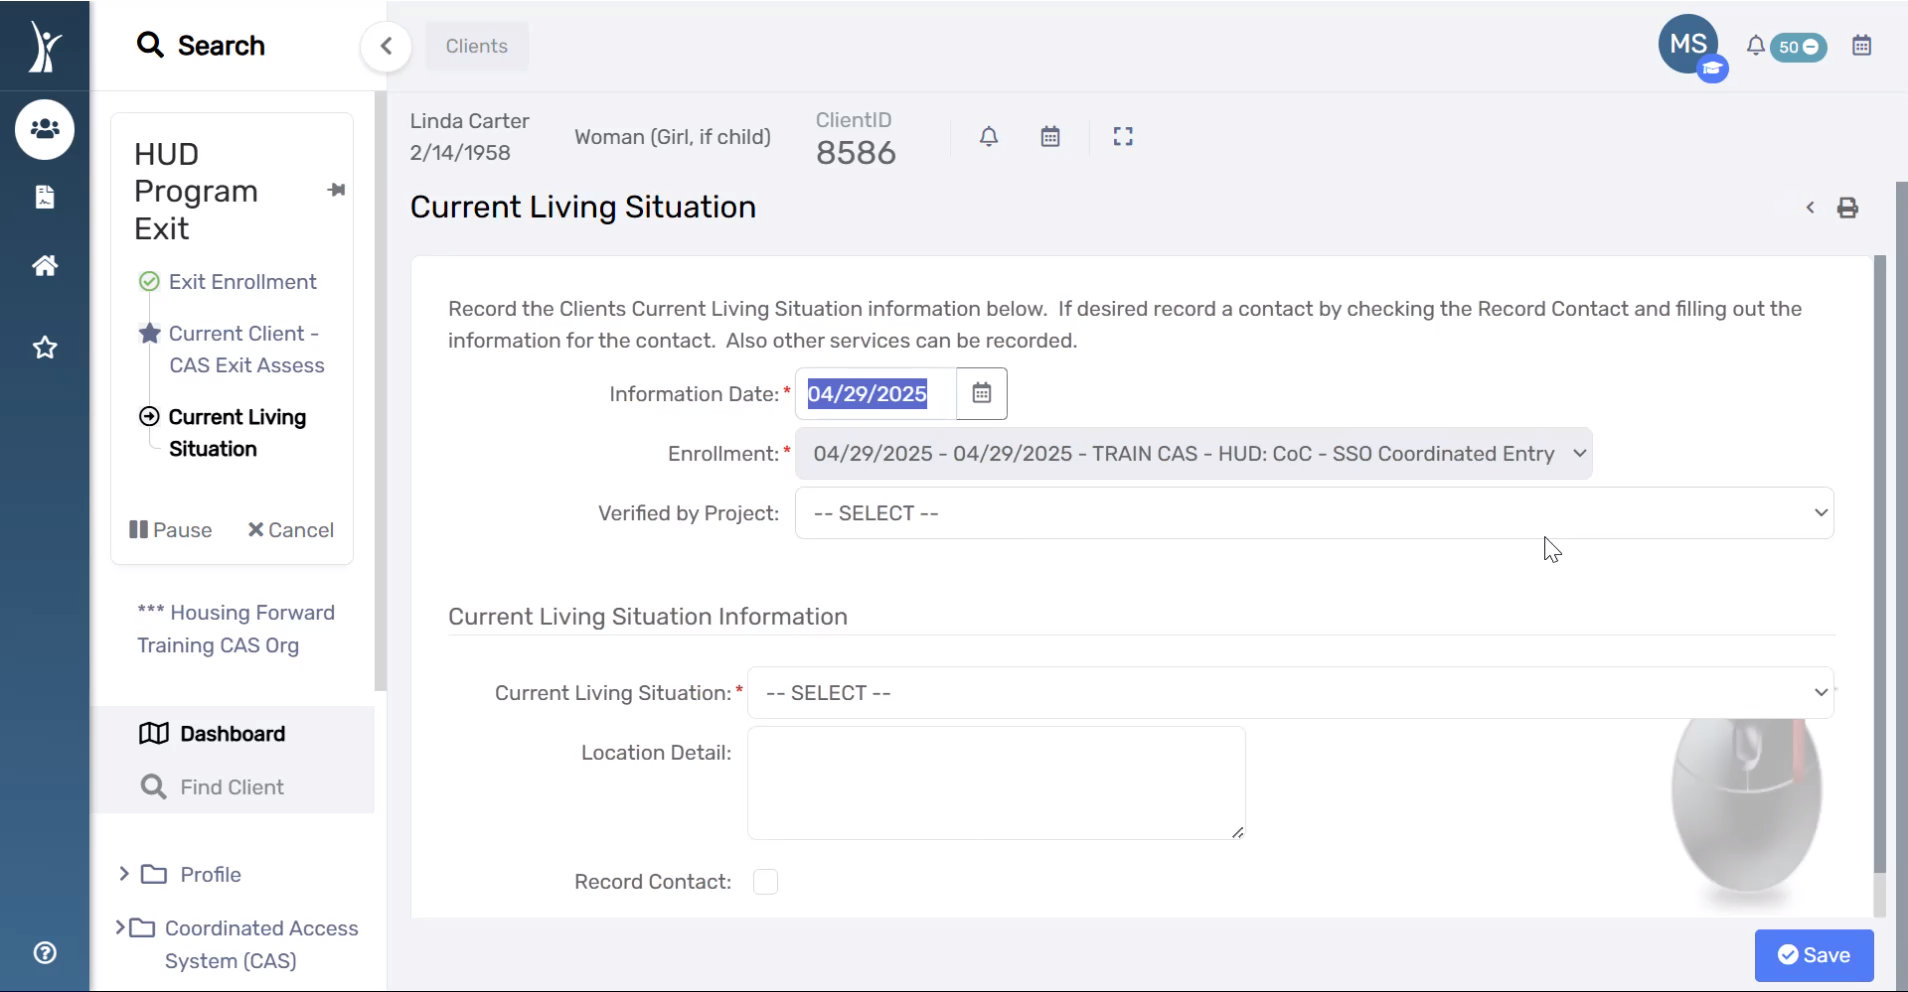1908x992 pixels.
Task: Check the Record Contact checkbox
Action: pos(765,882)
